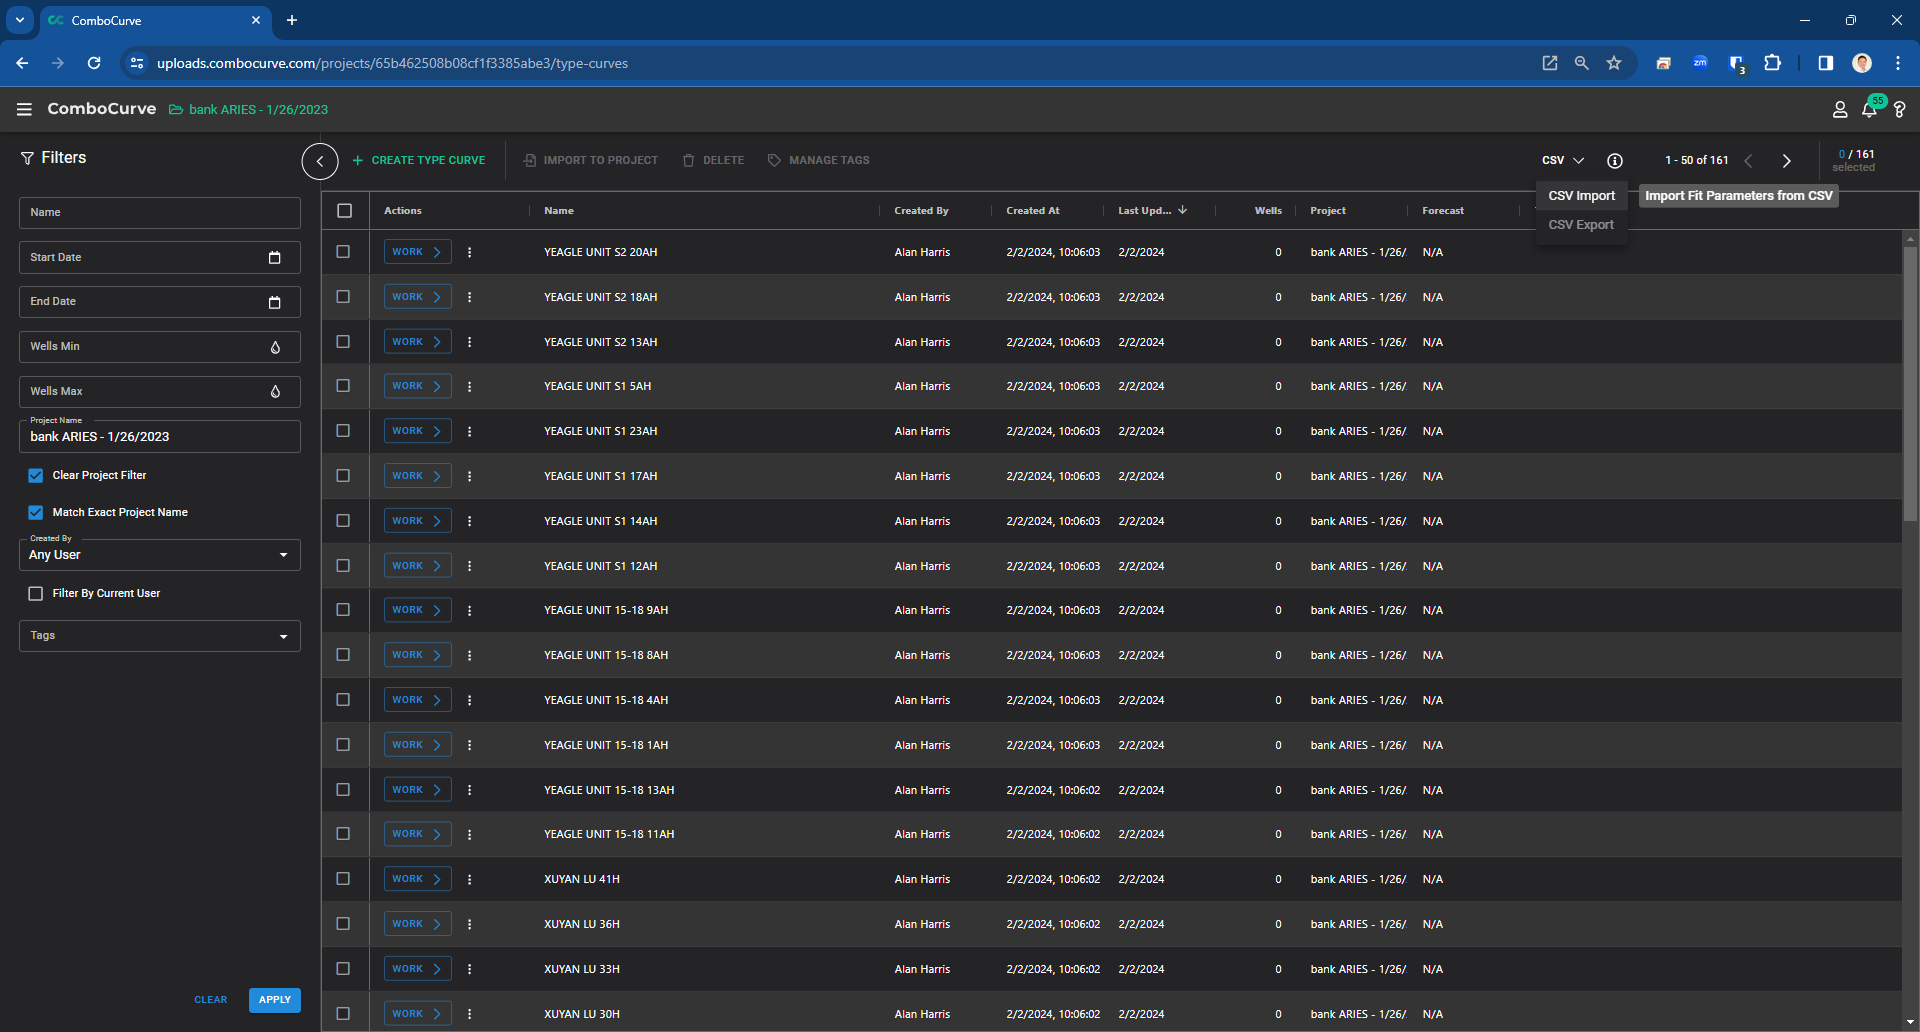The height and width of the screenshot is (1032, 1920).
Task: Open the user account icon
Action: (1839, 110)
